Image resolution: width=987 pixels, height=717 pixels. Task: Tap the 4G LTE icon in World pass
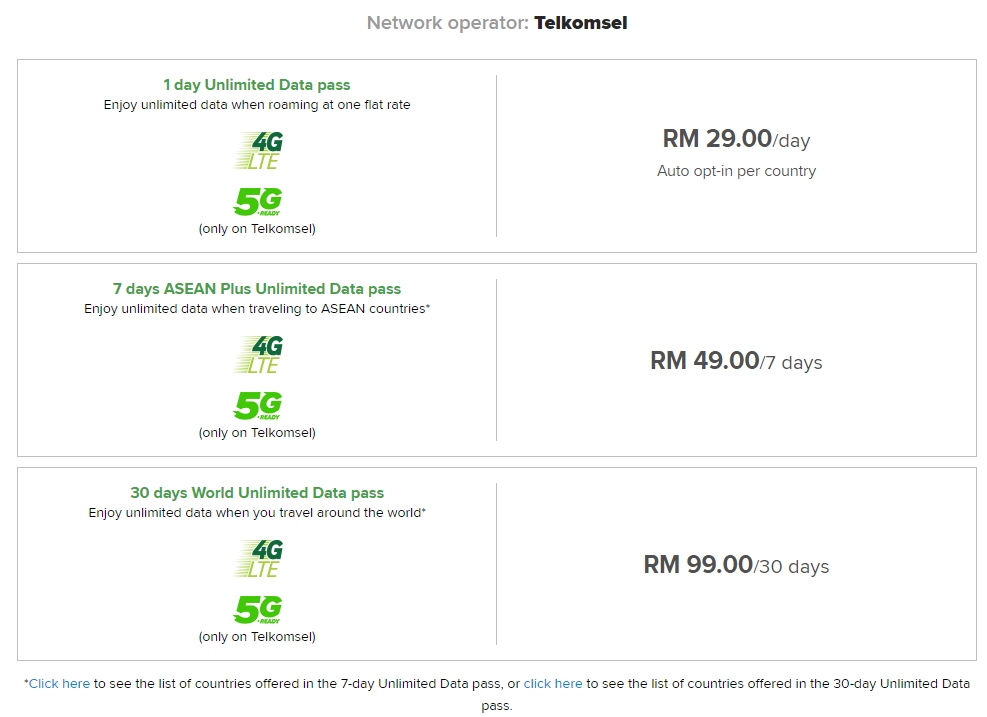click(258, 558)
